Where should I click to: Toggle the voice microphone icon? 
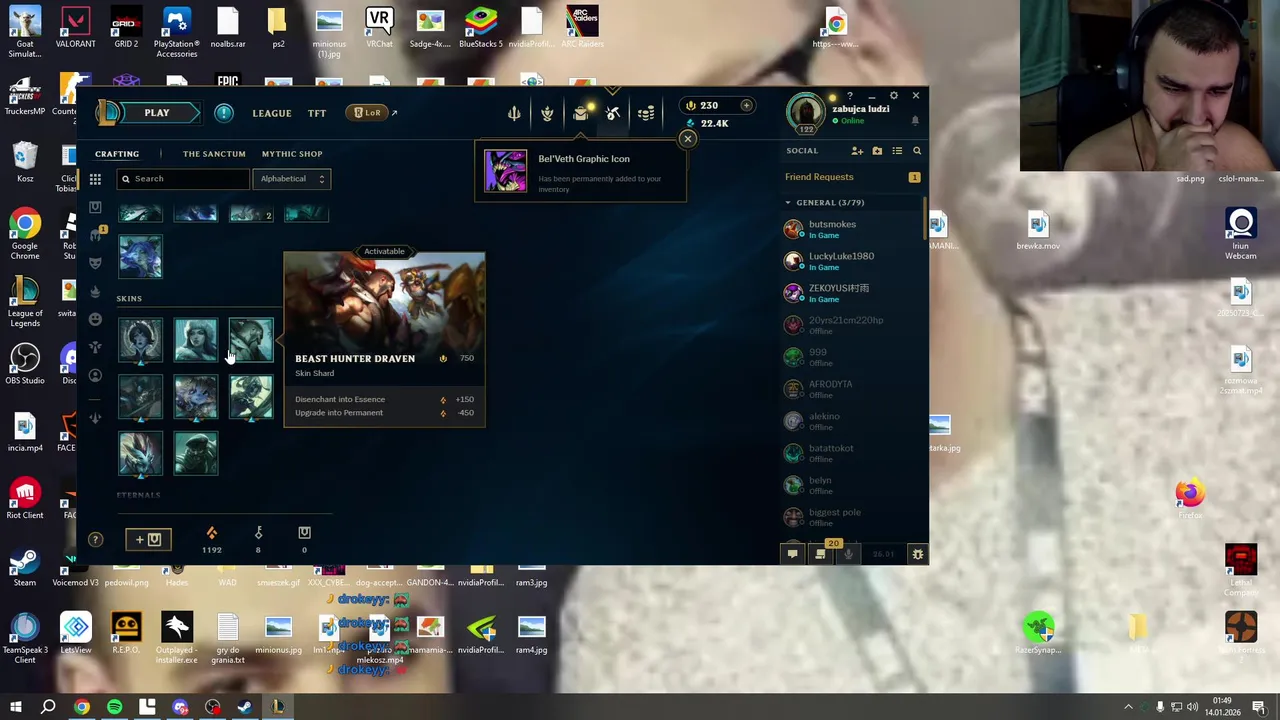849,554
